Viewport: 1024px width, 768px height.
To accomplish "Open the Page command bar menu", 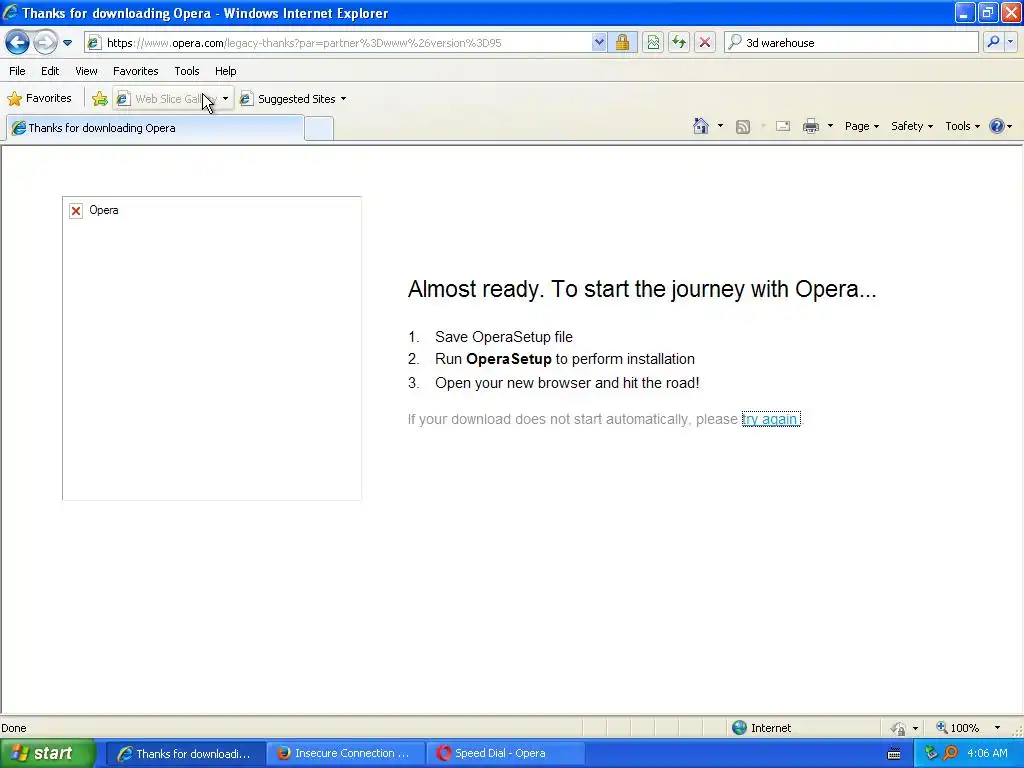I will (861, 126).
